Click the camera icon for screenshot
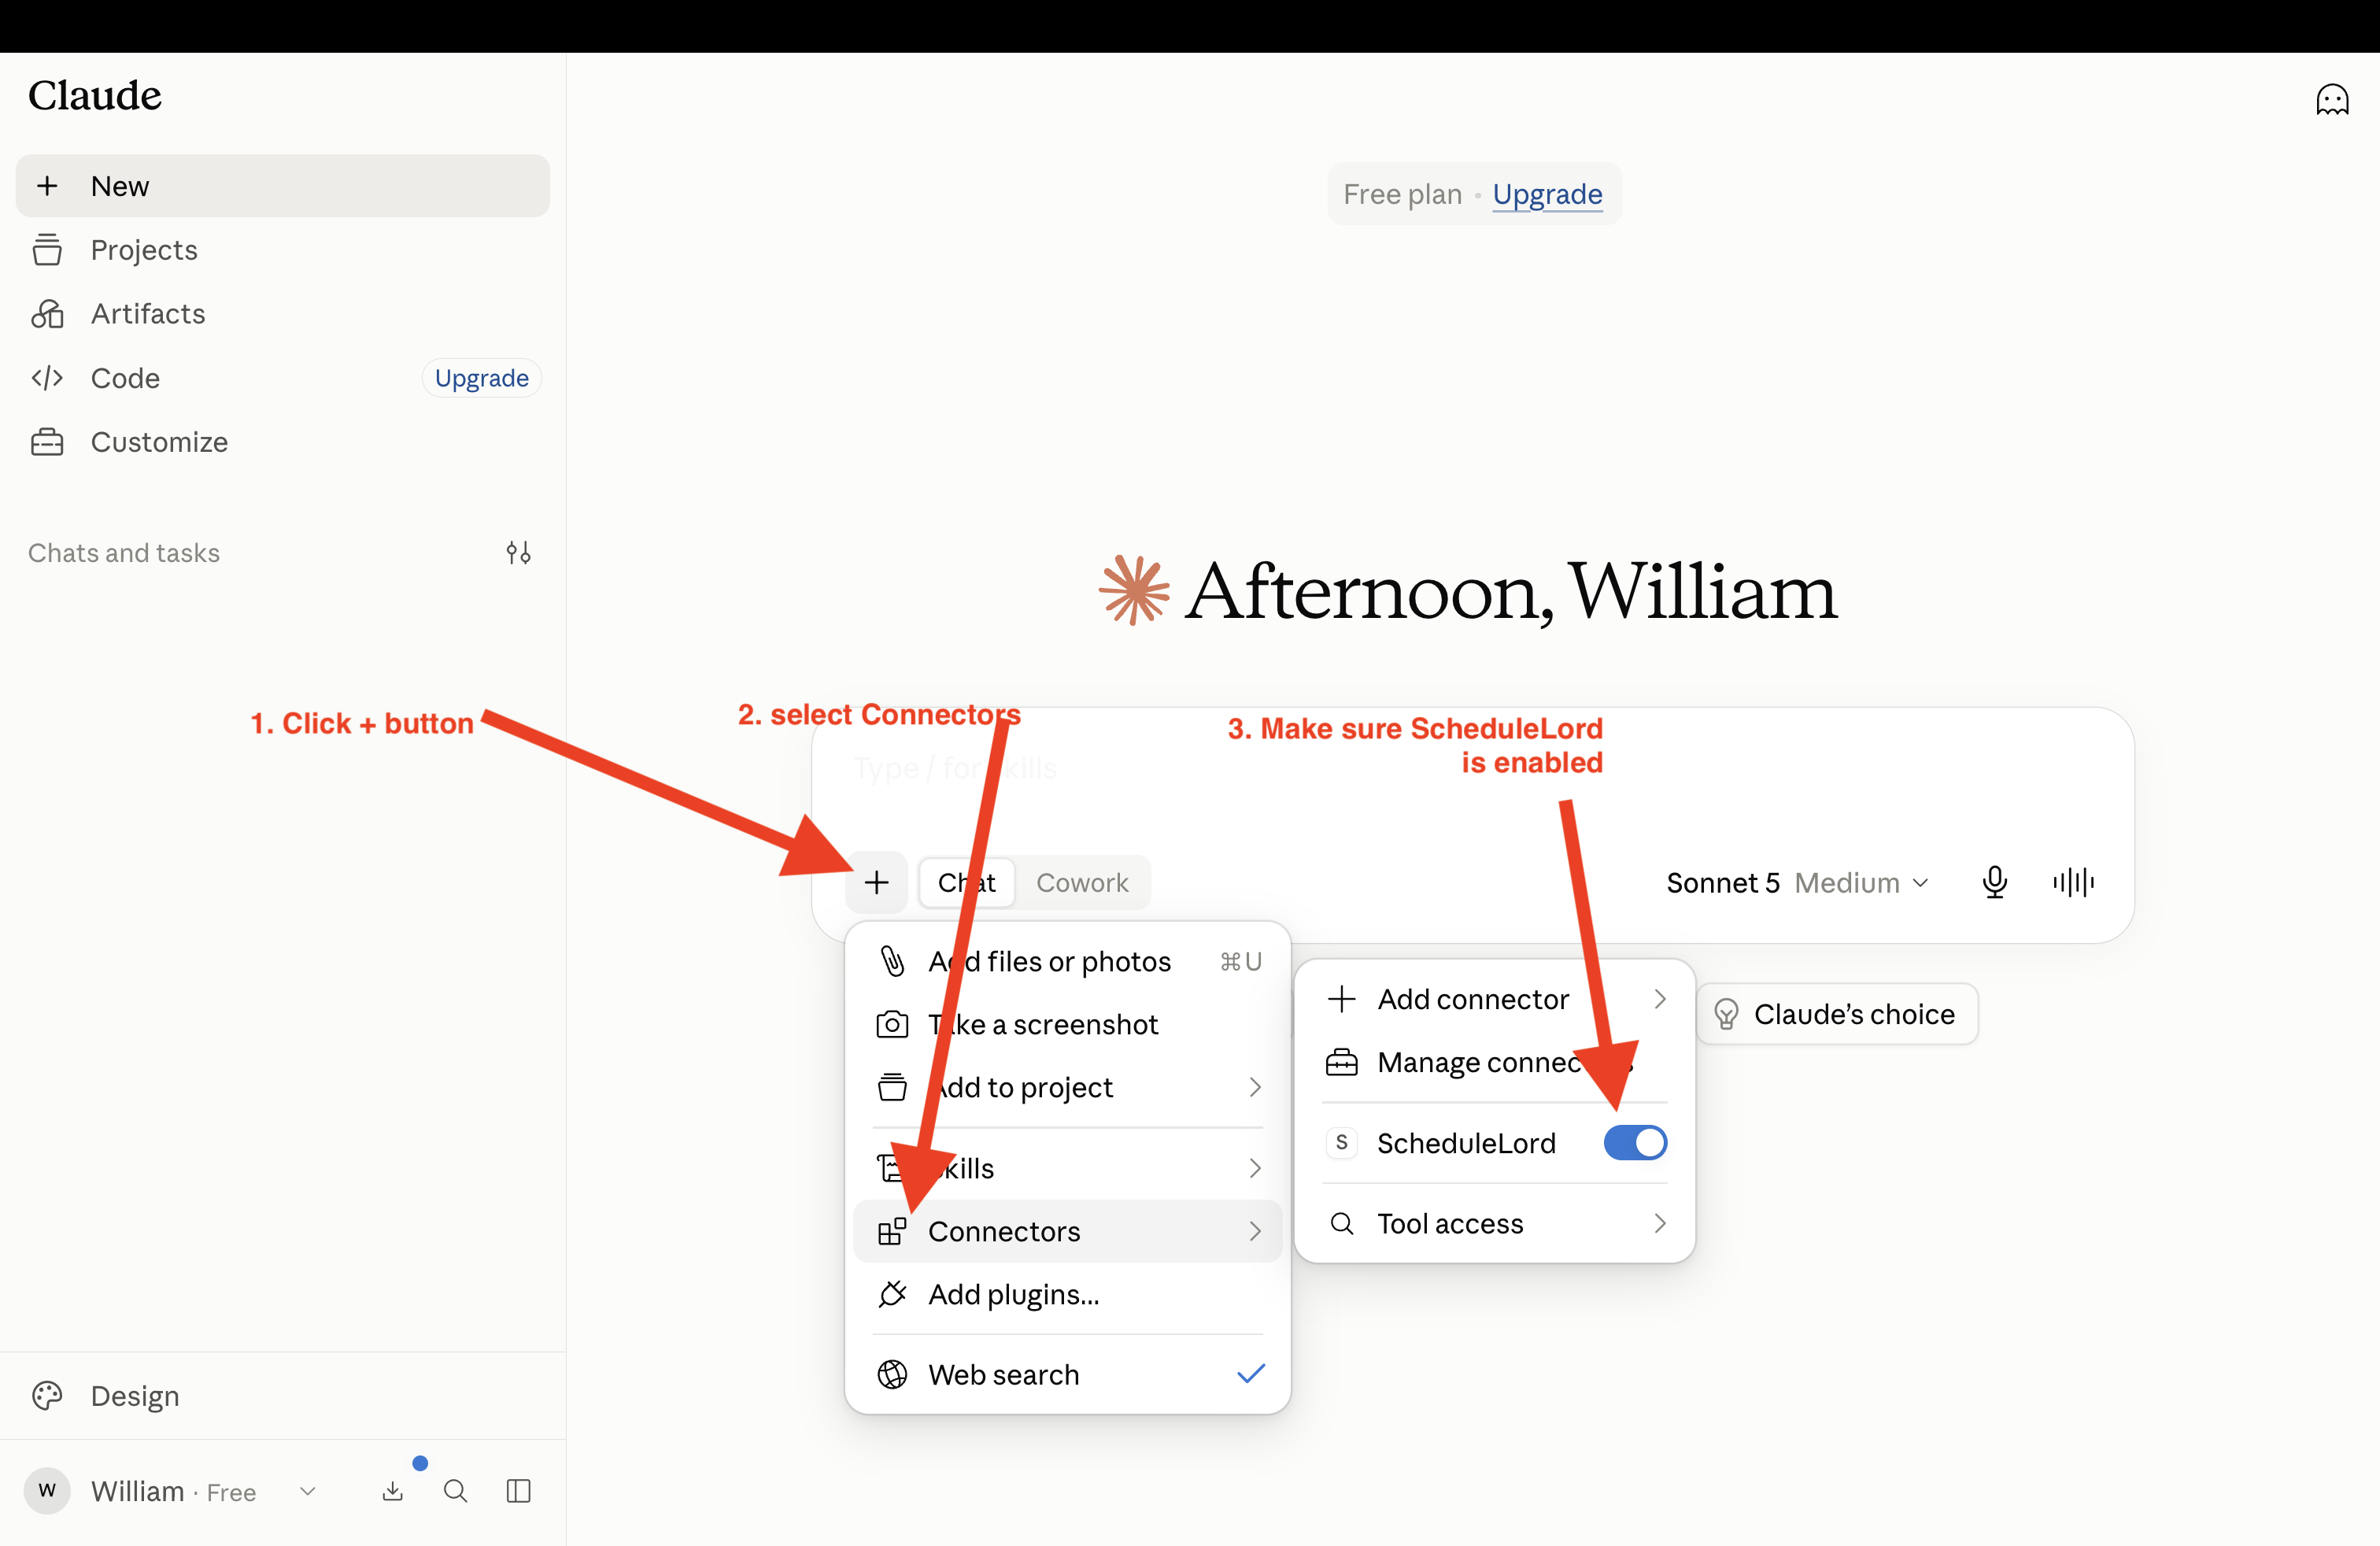Viewport: 2380px width, 1546px height. (892, 1024)
